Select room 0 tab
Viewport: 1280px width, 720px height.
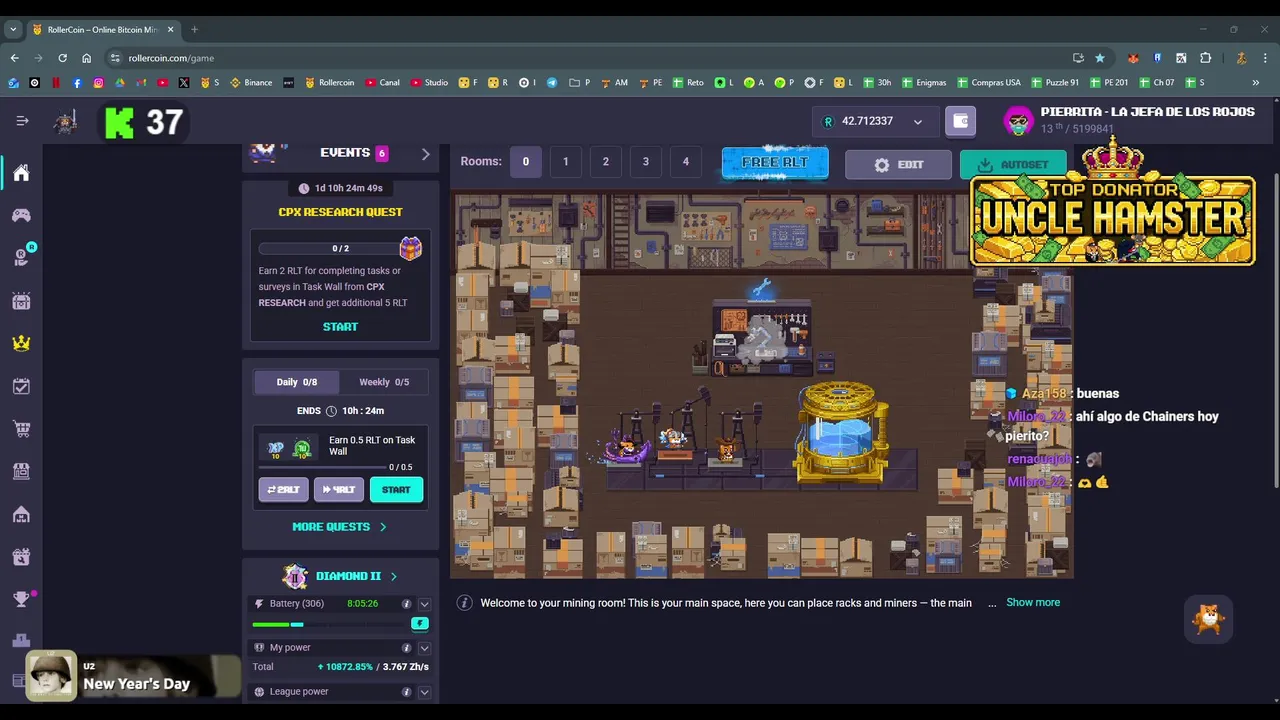click(526, 162)
